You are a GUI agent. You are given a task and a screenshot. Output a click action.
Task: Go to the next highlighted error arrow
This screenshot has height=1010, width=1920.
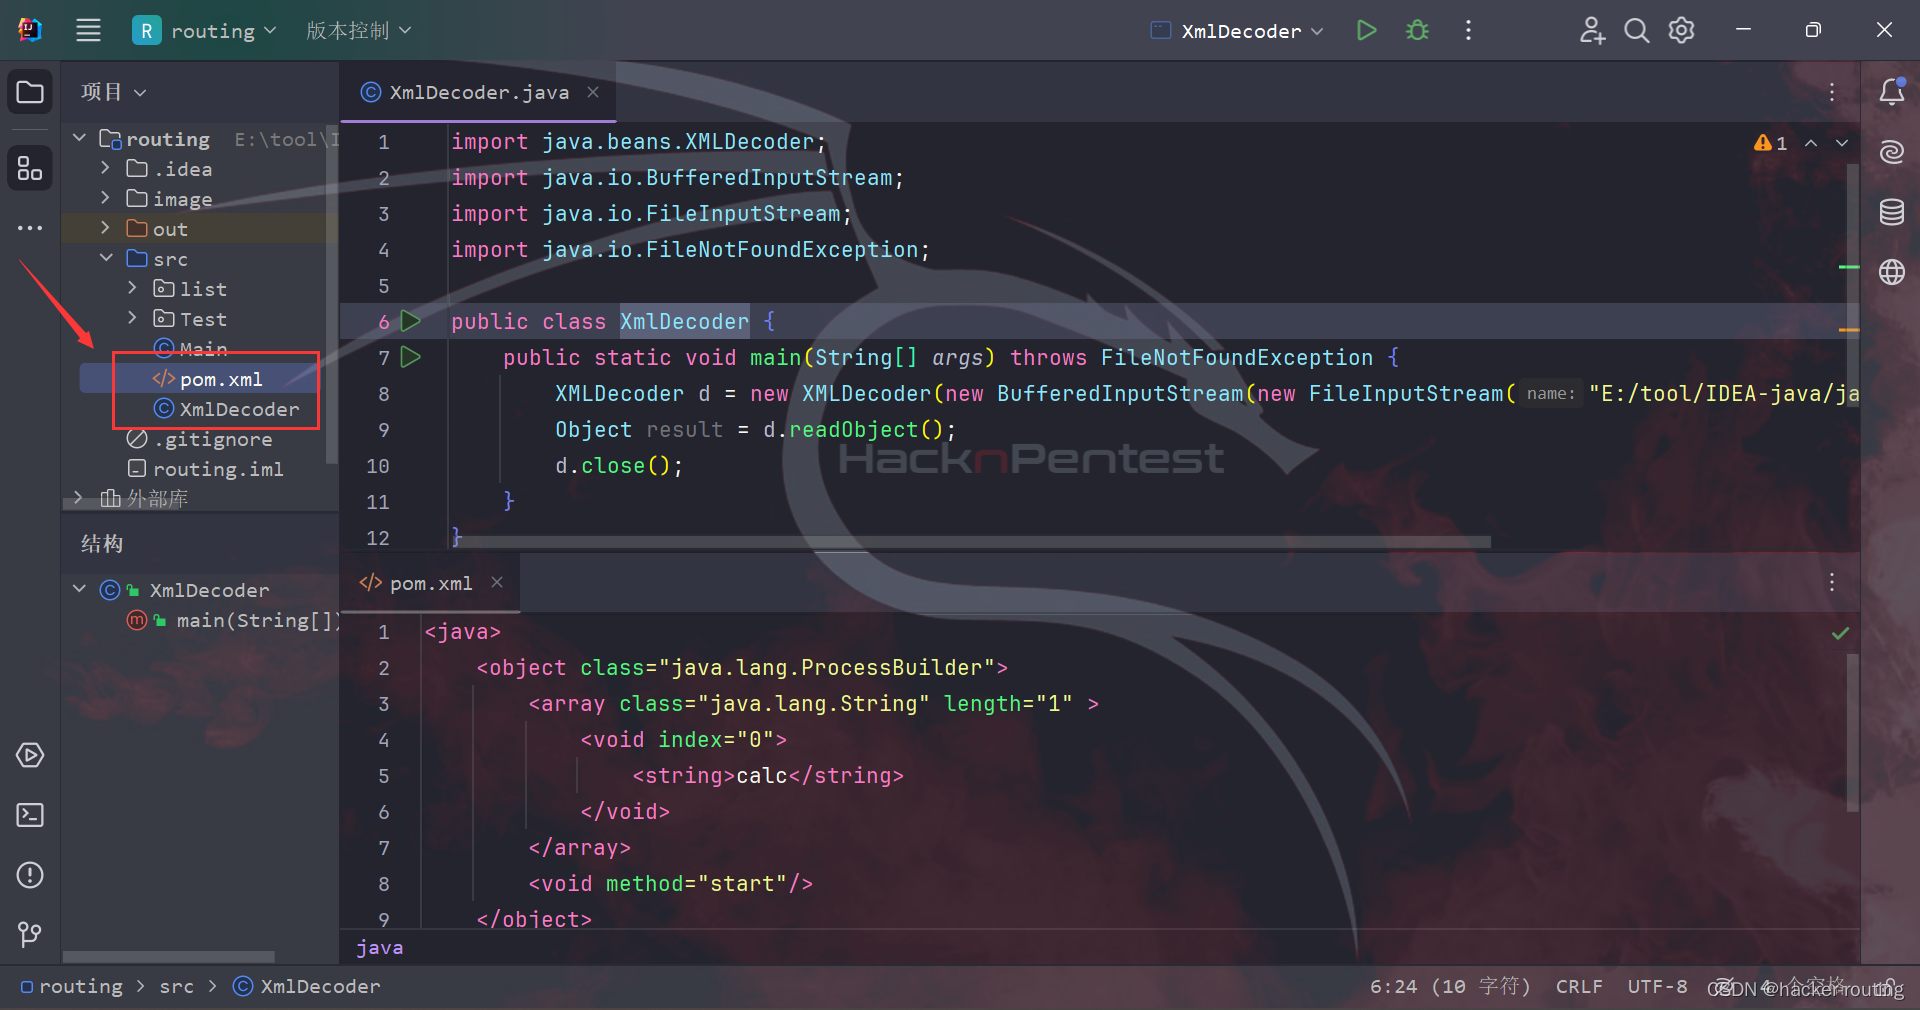point(1841,143)
